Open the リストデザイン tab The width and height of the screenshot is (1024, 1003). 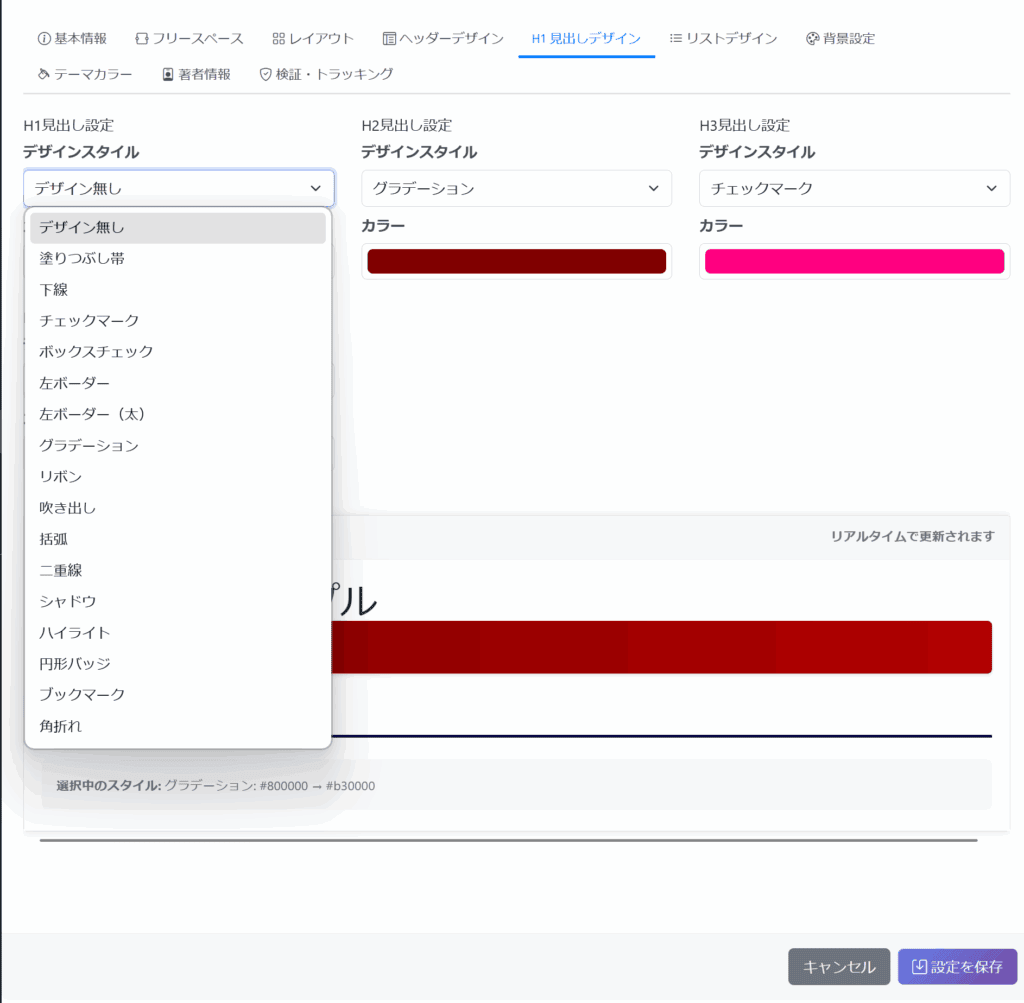coord(723,39)
